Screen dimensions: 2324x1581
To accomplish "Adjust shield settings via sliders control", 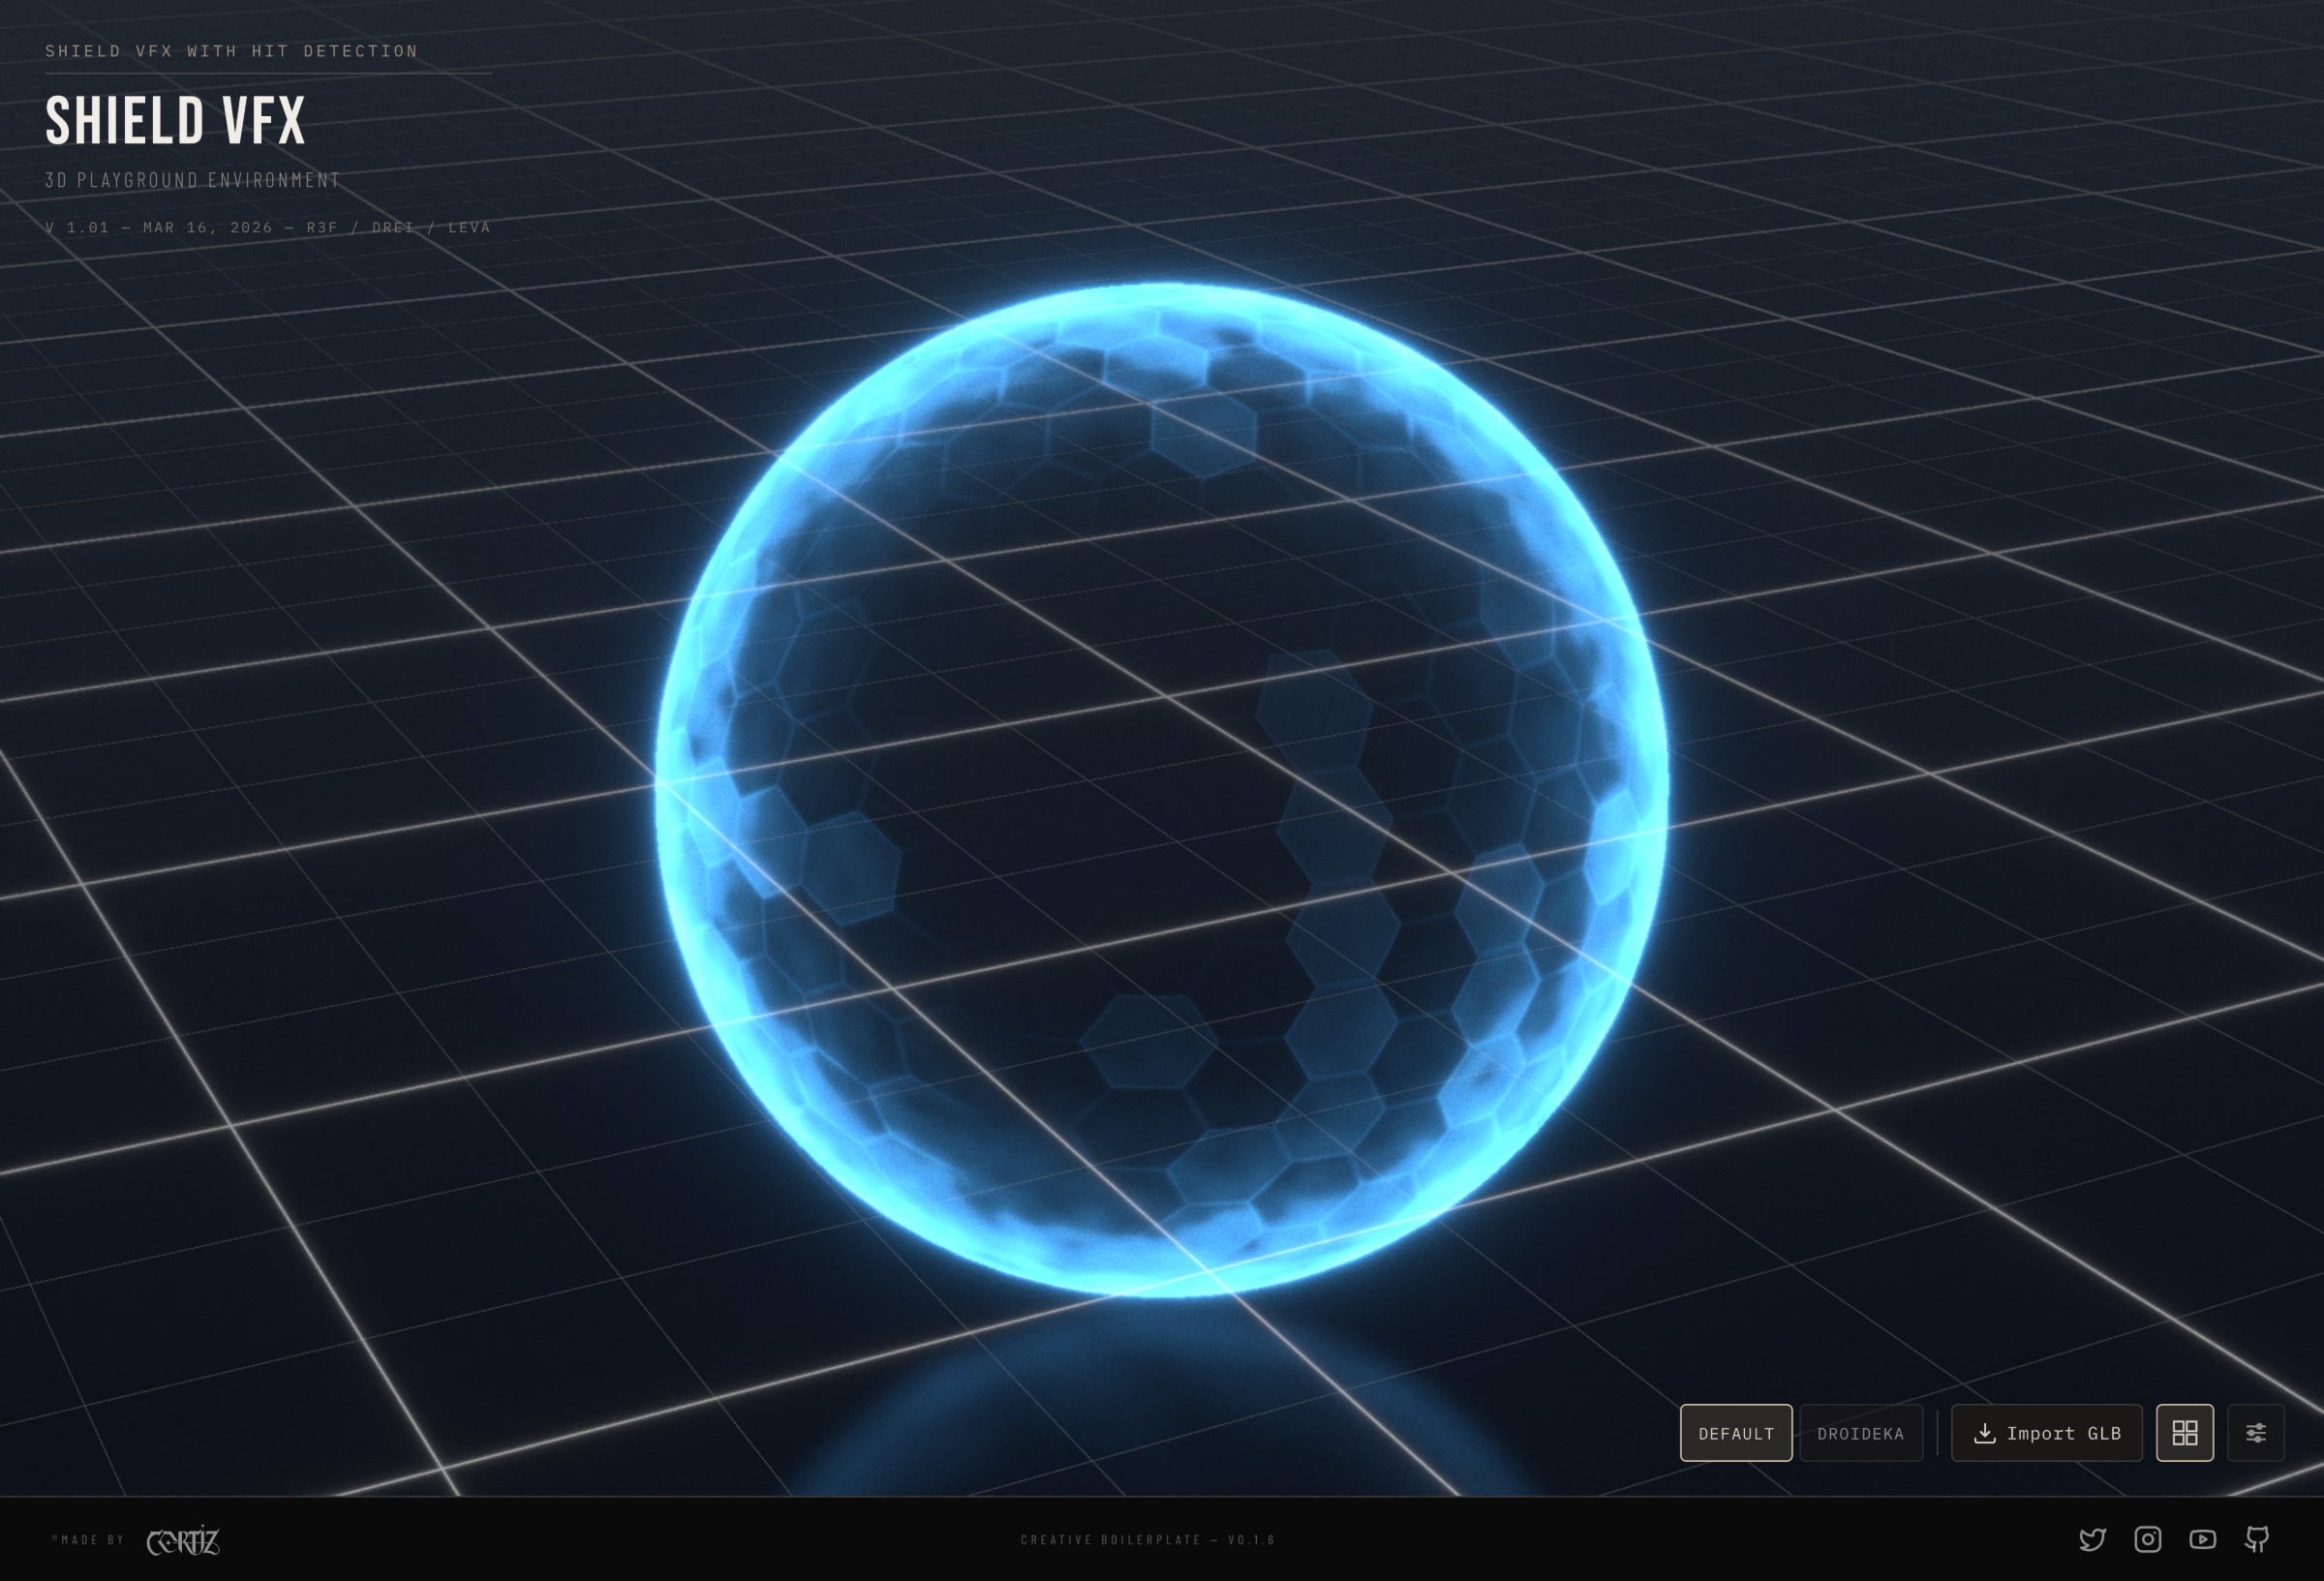I will (2256, 1433).
